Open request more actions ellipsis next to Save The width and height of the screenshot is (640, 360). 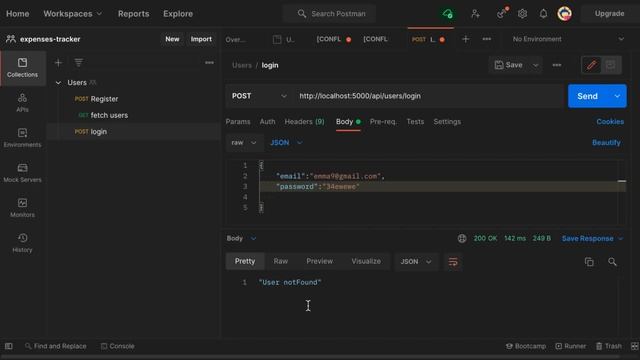click(x=557, y=65)
